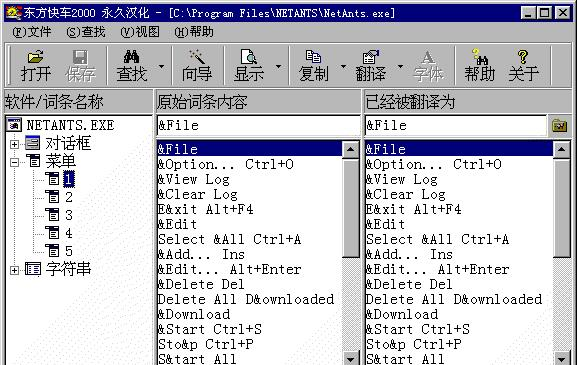The height and width of the screenshot is (365, 577).
Task: Open the 文件 (File) menu
Action: pyautogui.click(x=32, y=32)
